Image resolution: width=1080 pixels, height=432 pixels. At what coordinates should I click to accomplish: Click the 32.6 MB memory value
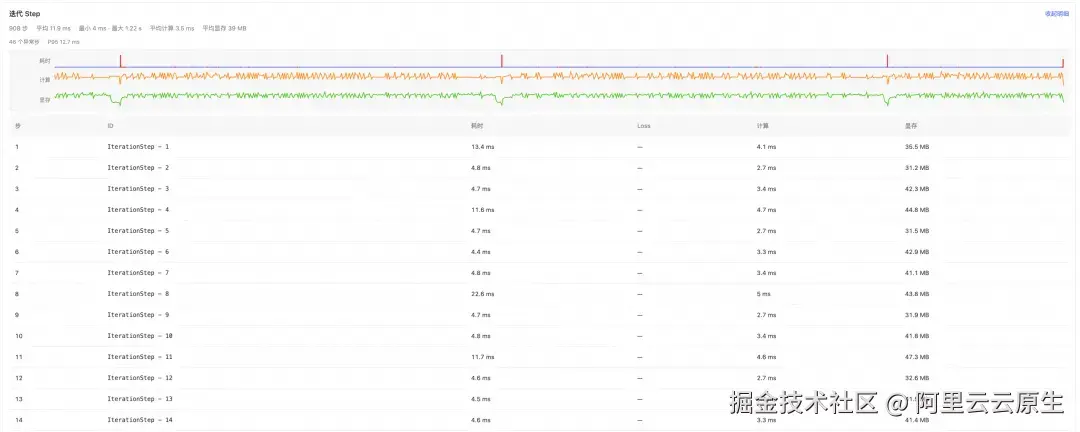pos(917,378)
